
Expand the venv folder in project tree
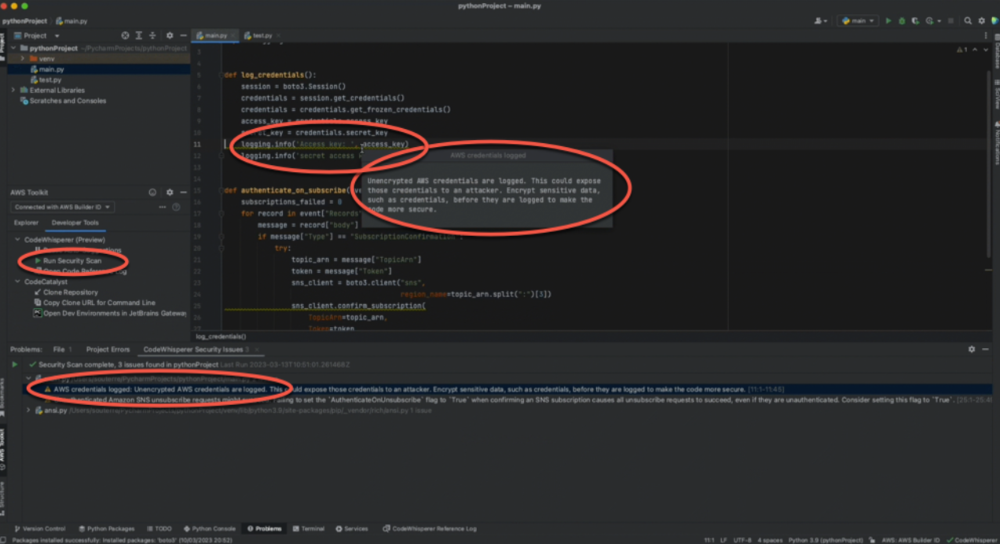24,59
